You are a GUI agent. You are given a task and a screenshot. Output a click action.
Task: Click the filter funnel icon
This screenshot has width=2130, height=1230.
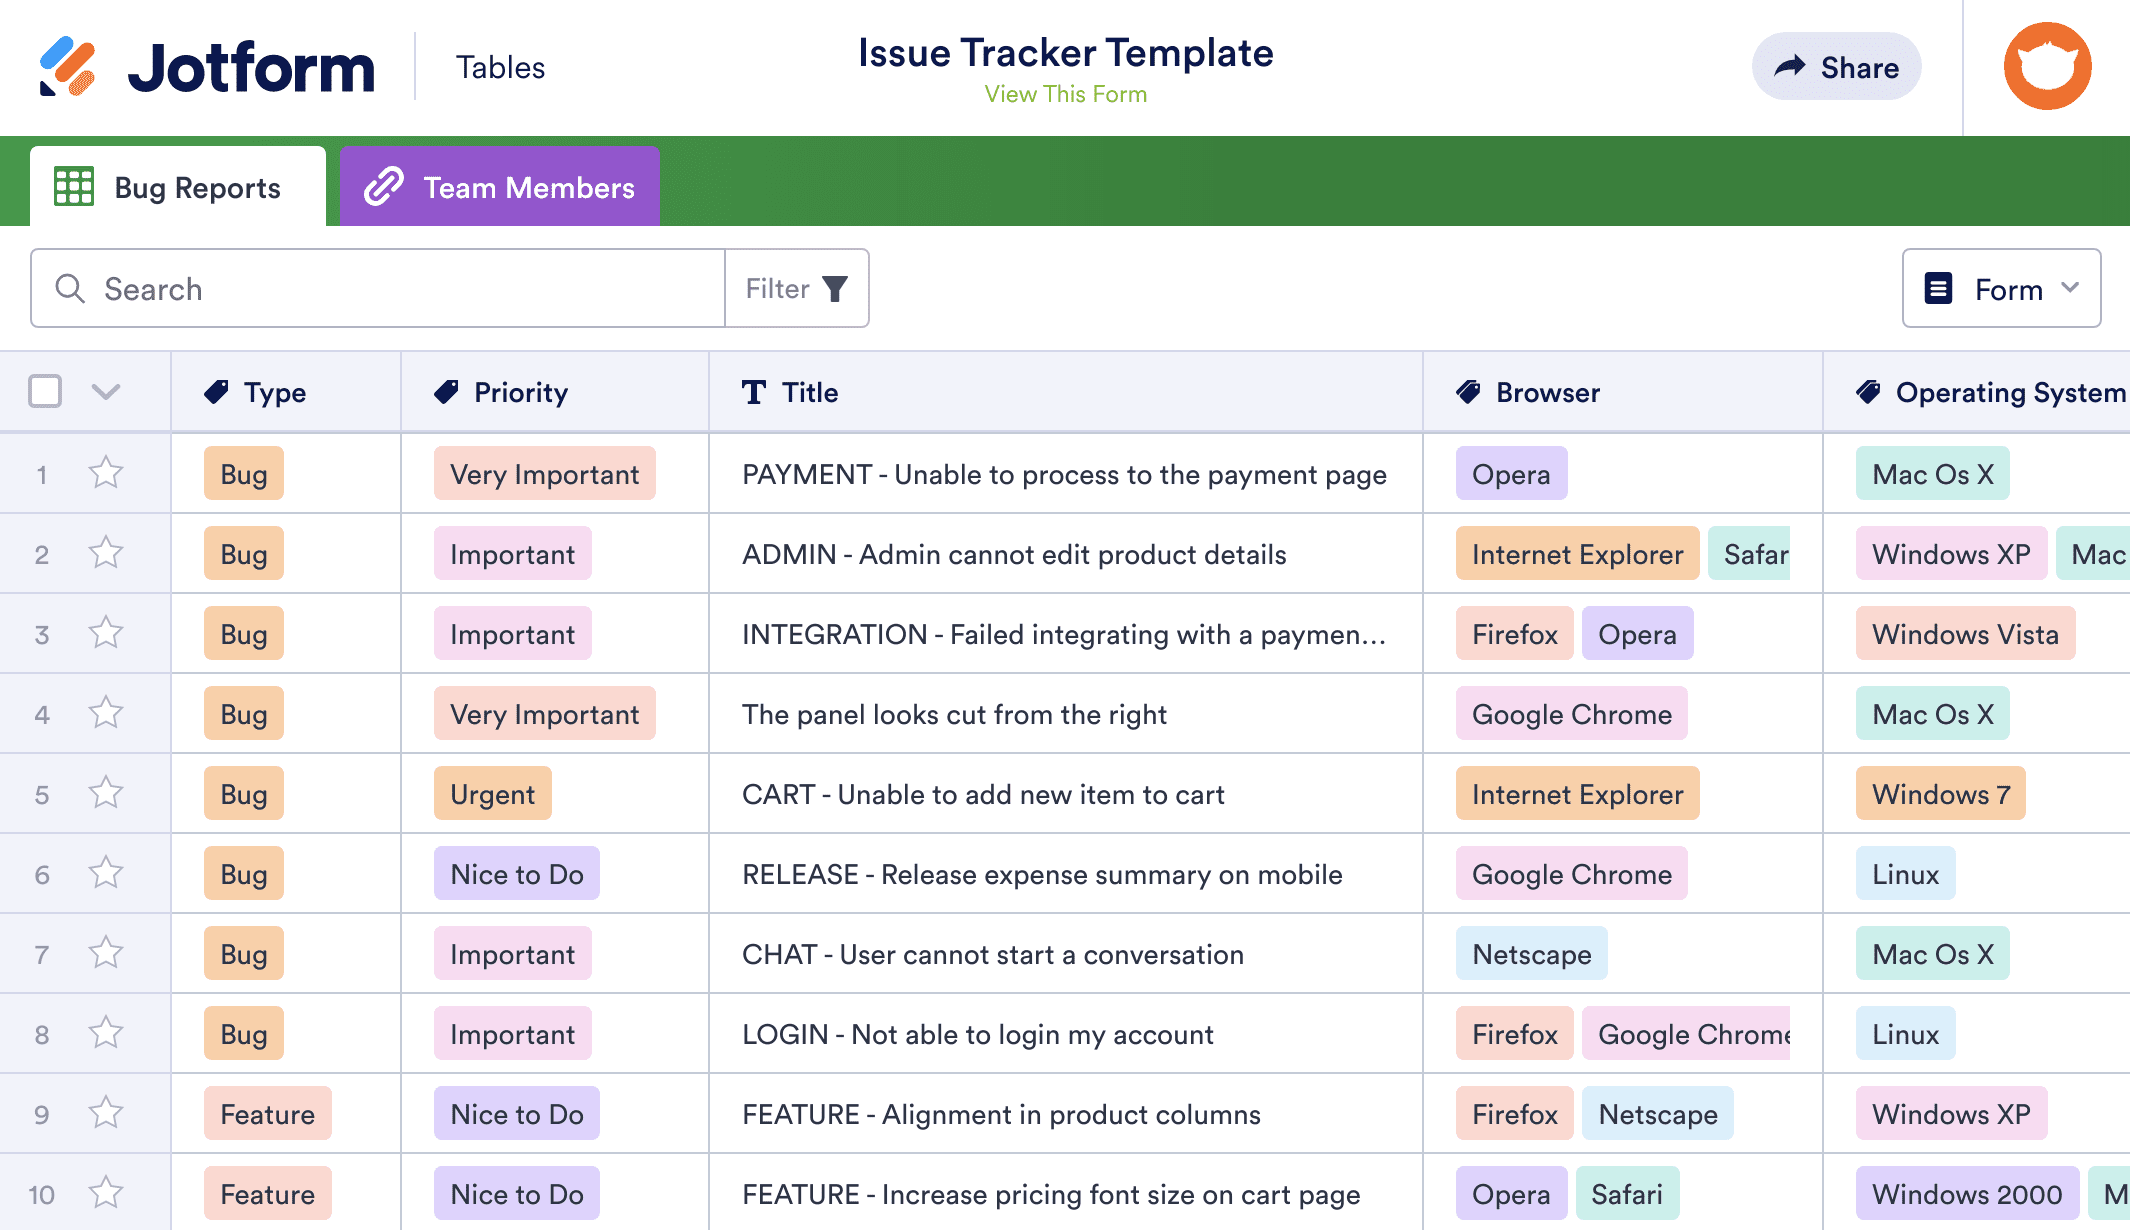[x=835, y=289]
